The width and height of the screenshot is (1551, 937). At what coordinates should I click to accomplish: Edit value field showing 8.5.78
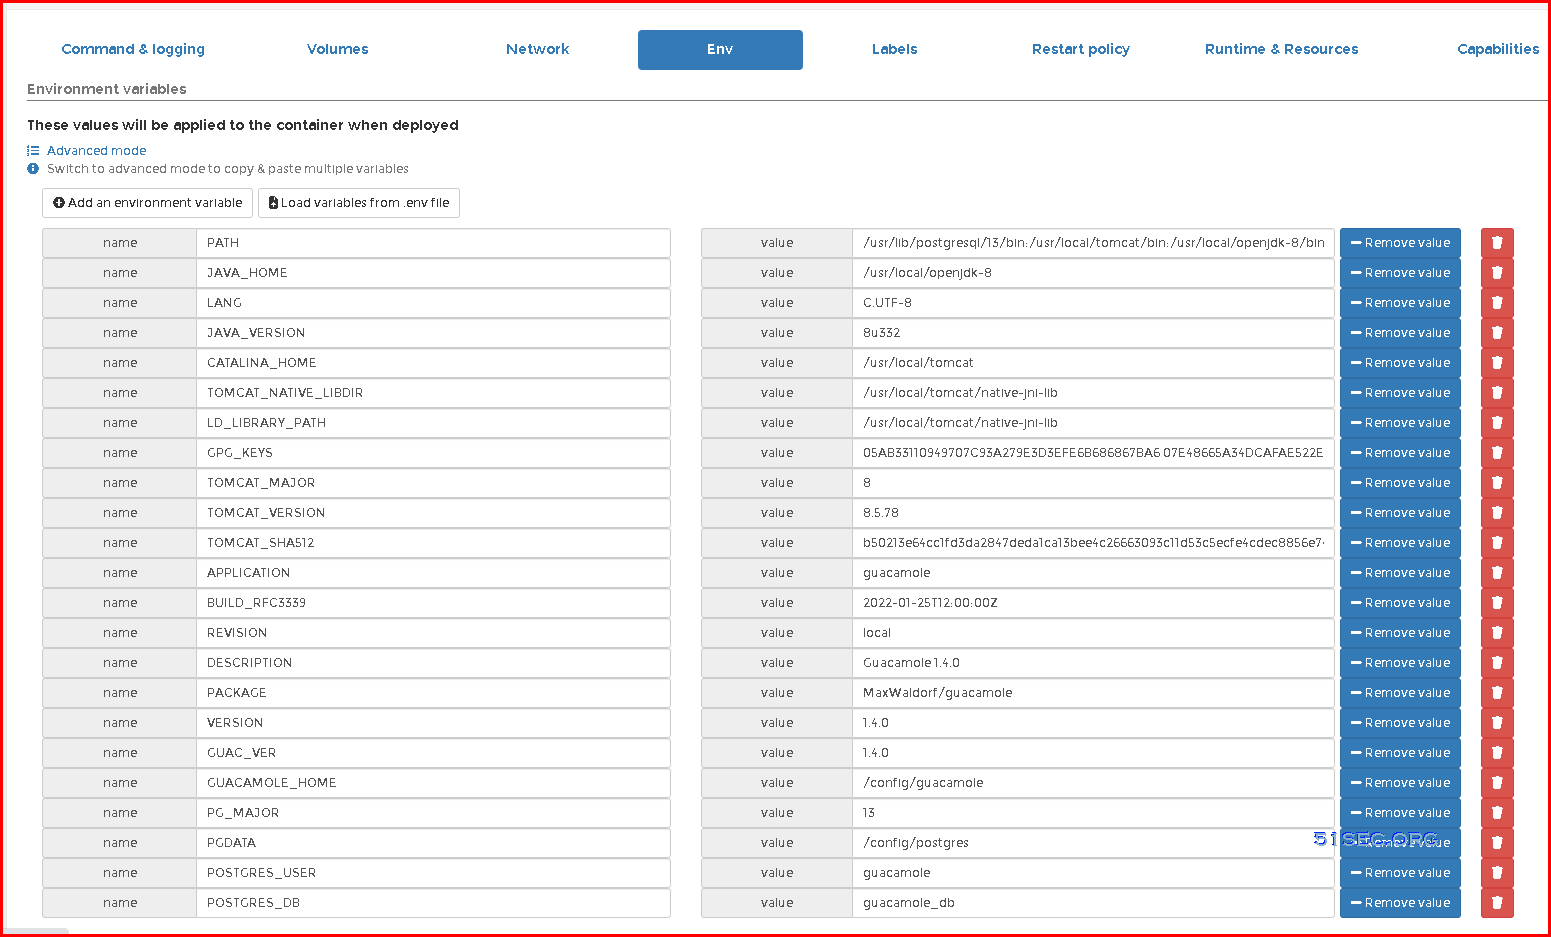coord(1094,513)
